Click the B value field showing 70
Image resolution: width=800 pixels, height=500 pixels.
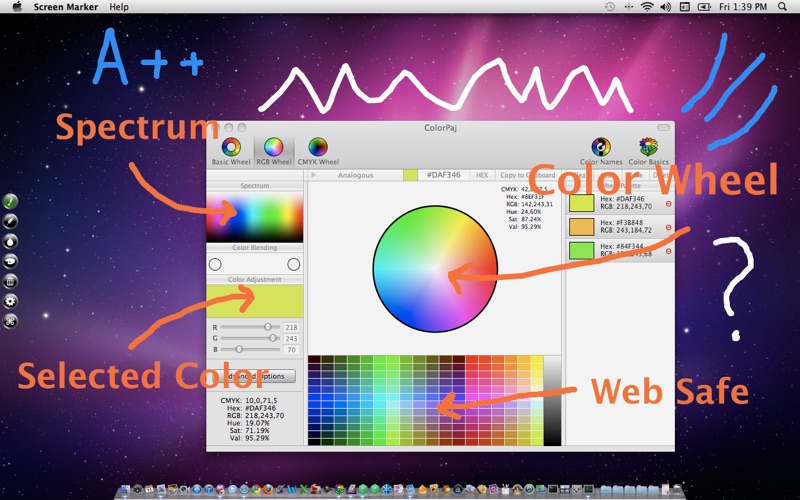[x=291, y=350]
